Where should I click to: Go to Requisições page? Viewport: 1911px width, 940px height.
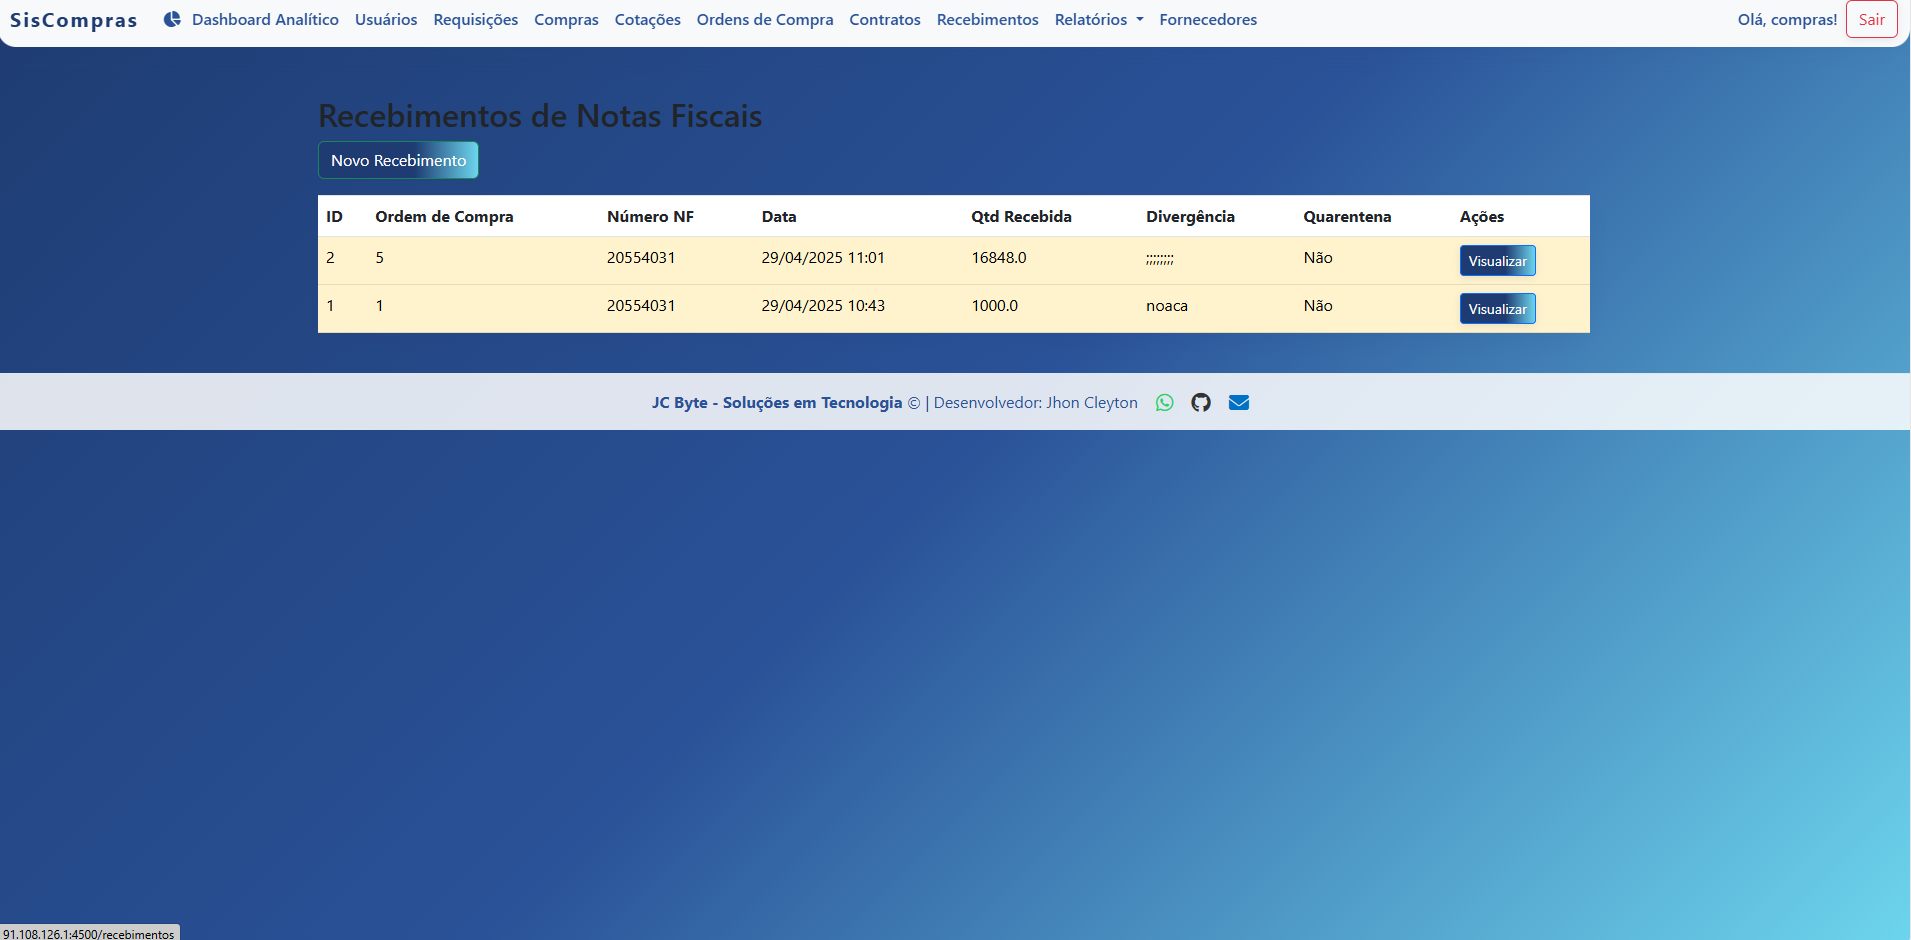475,20
